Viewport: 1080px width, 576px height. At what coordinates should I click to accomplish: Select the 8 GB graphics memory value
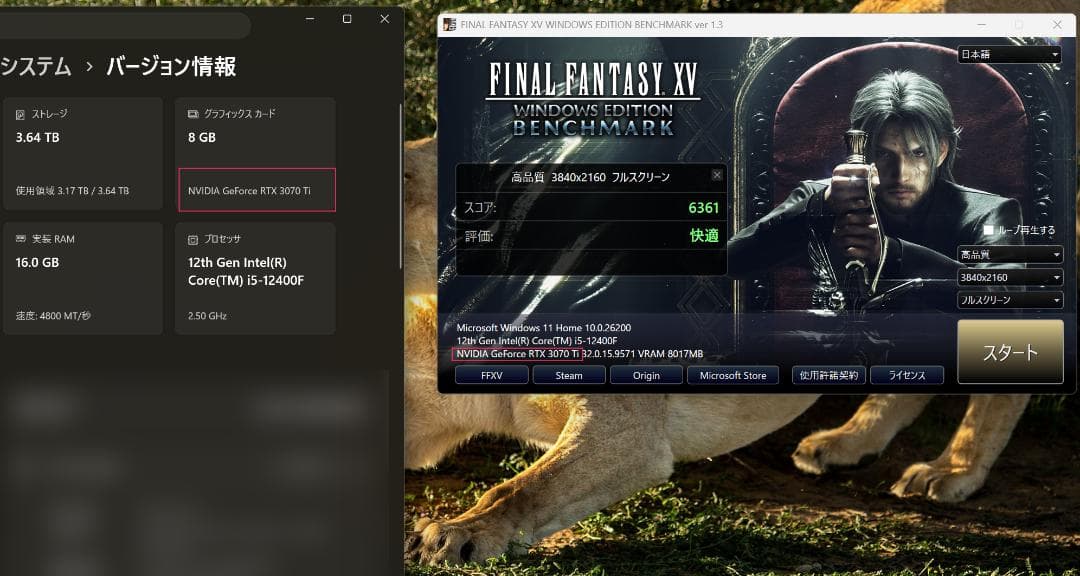pyautogui.click(x=202, y=137)
